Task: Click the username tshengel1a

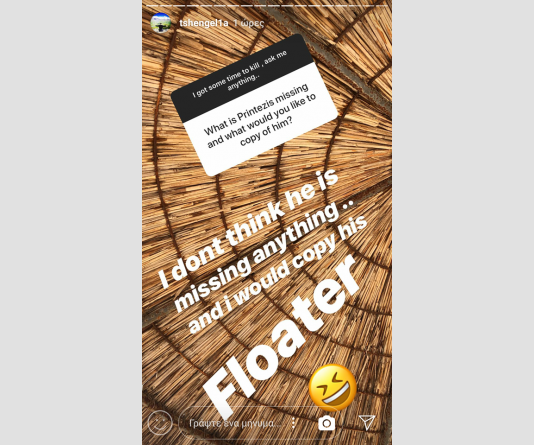Action: coord(203,23)
